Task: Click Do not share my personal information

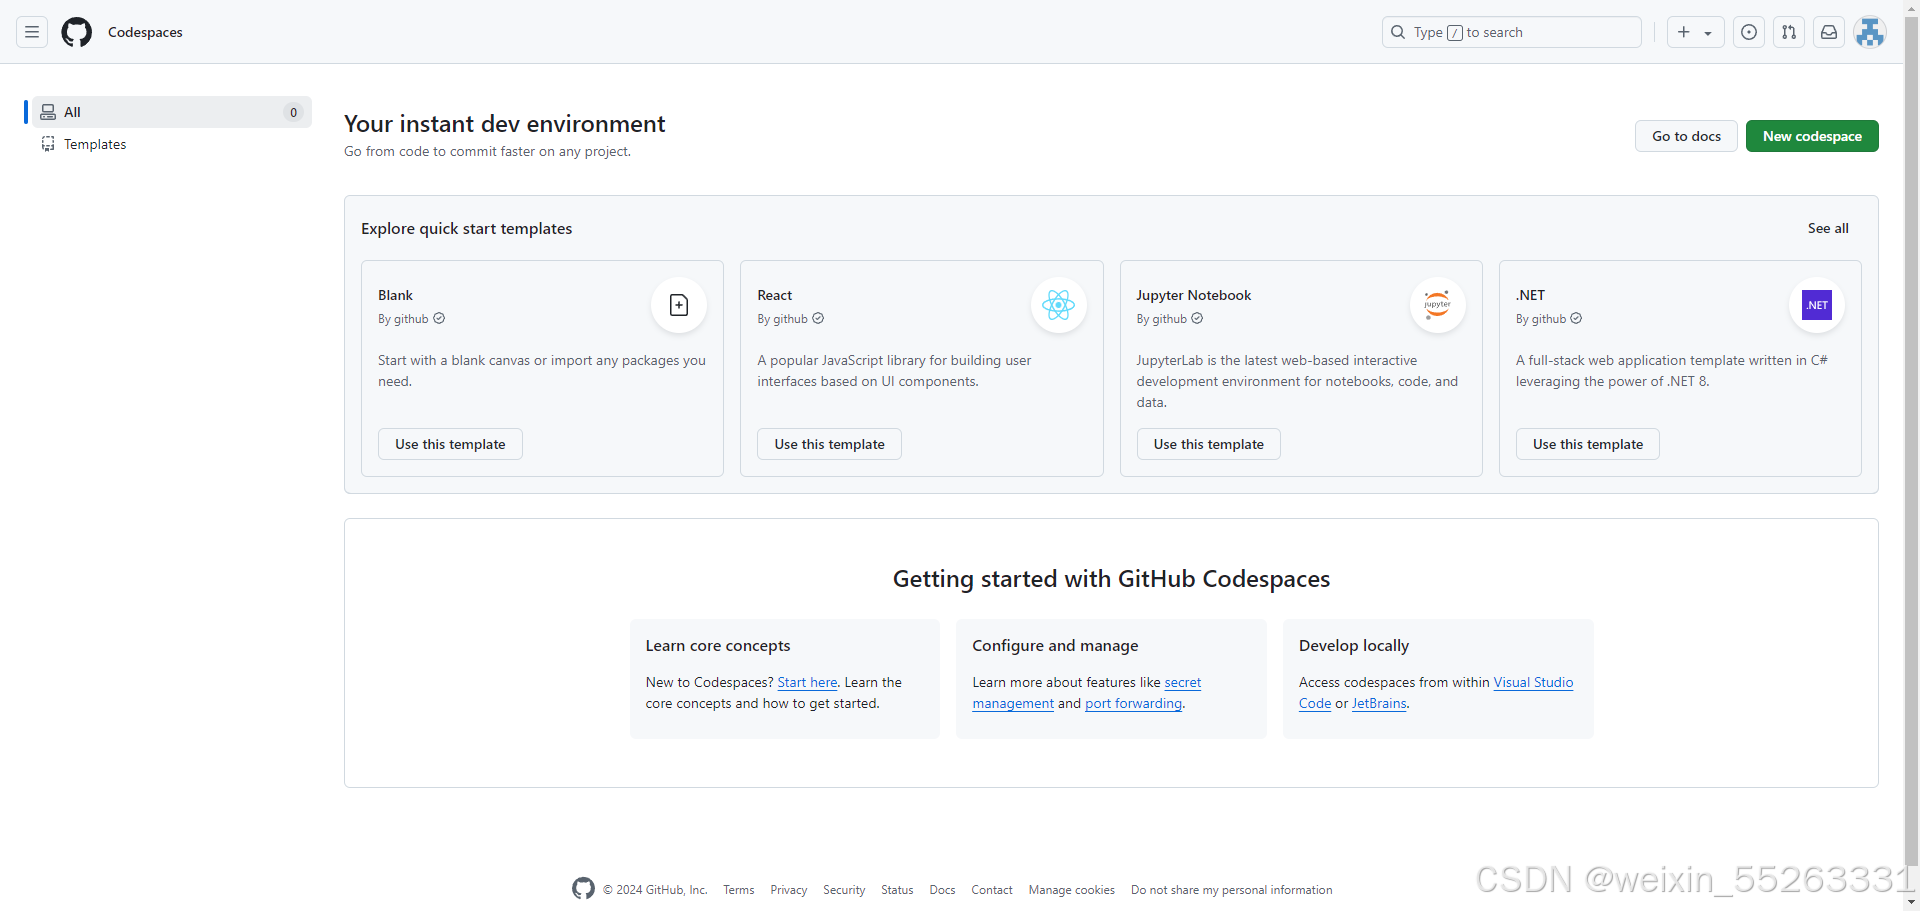Action: (x=1231, y=890)
